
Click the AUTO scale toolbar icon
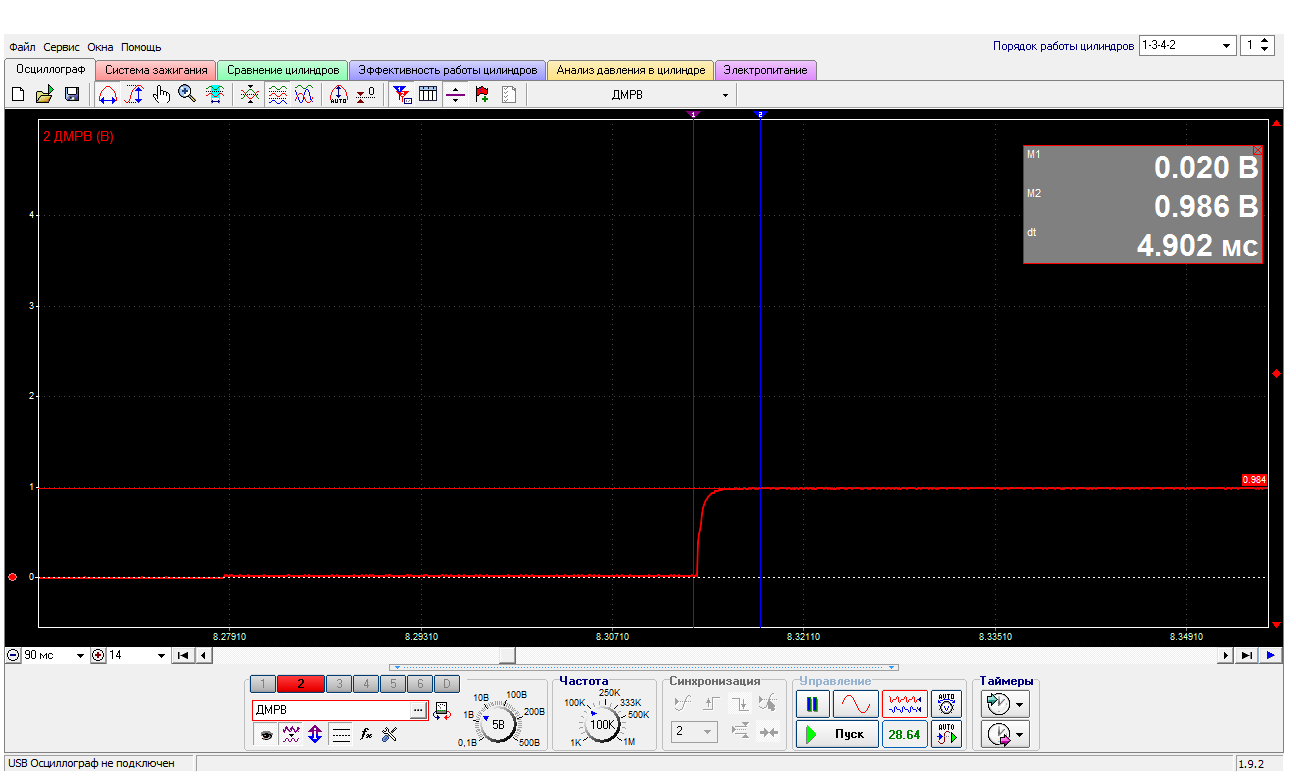339,94
